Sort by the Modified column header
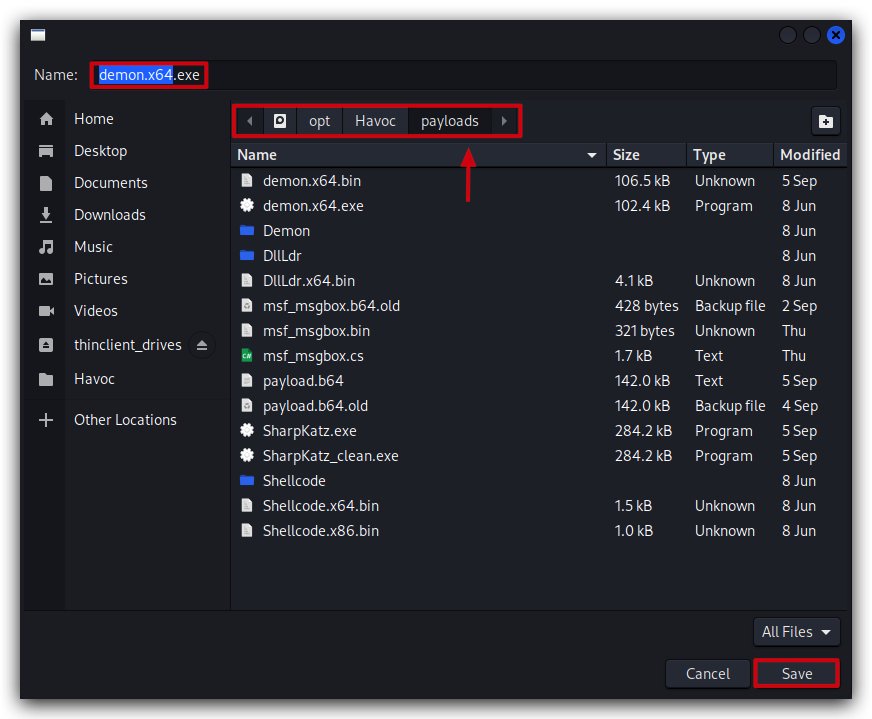This screenshot has height=719, width=872. pyautogui.click(x=810, y=155)
